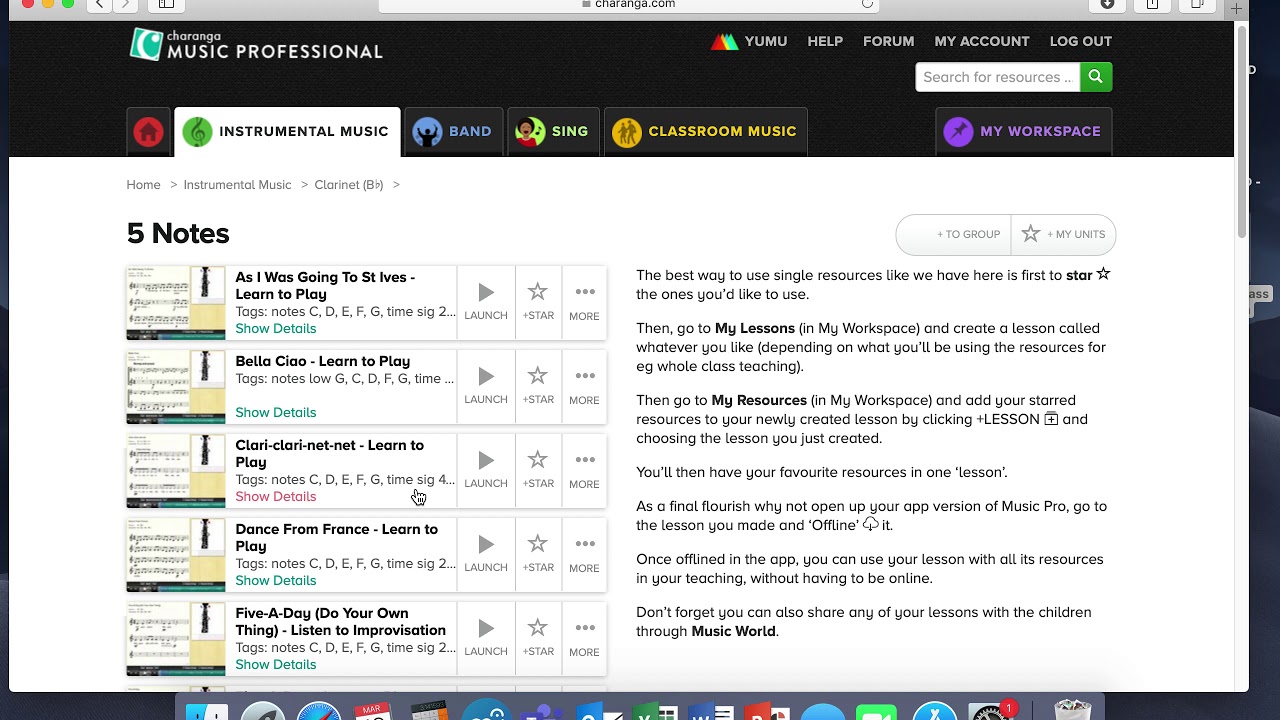Viewport: 1280px width, 720px height.
Task: Go to Clarinet (B♭) breadcrumb
Action: point(349,185)
